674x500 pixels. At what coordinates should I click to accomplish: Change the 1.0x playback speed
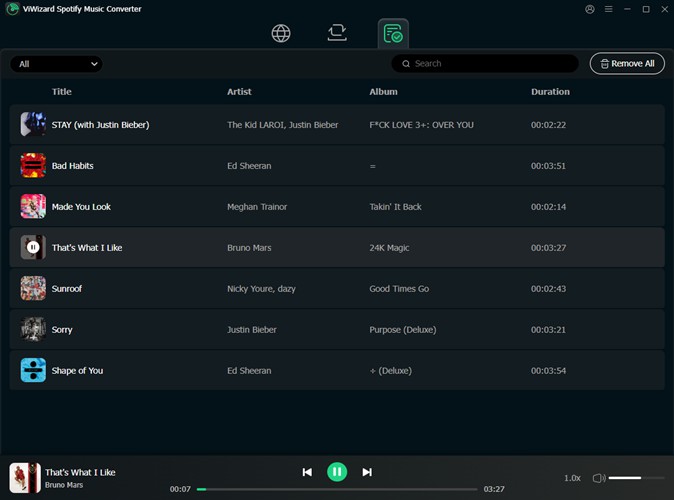tap(572, 478)
